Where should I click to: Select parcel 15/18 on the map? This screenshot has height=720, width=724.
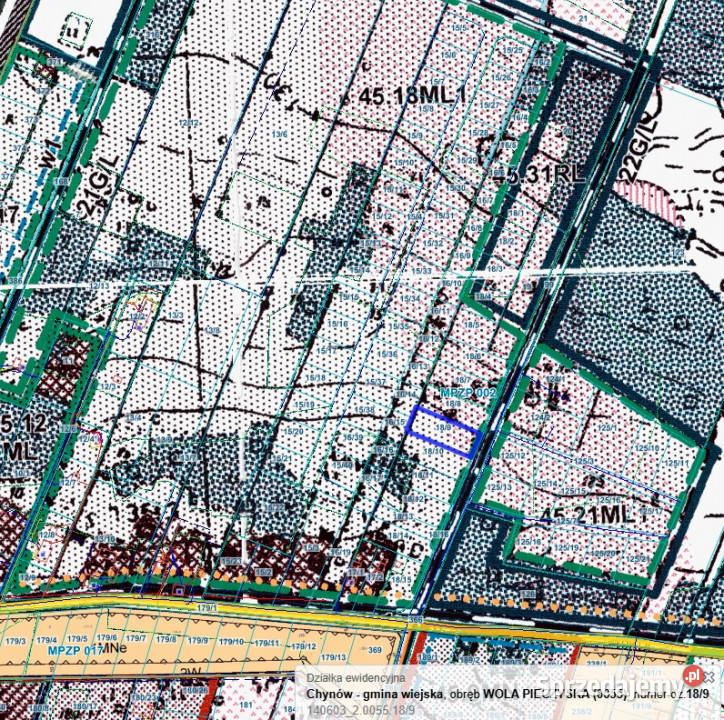click(315, 377)
